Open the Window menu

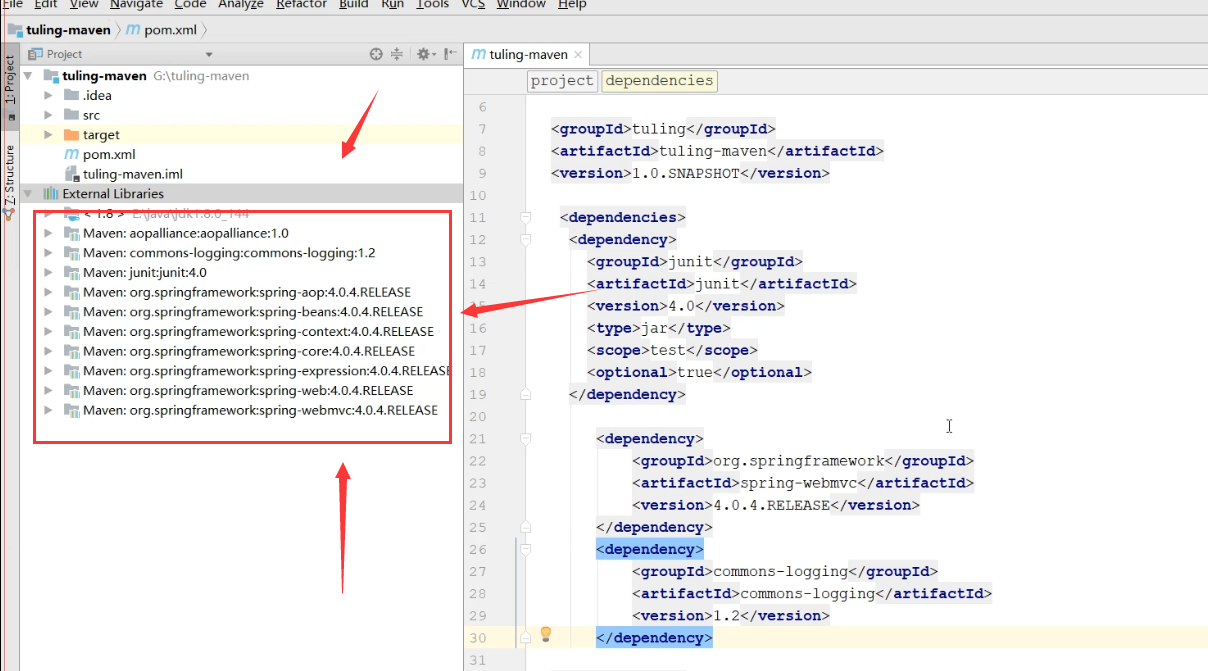pyautogui.click(x=521, y=5)
